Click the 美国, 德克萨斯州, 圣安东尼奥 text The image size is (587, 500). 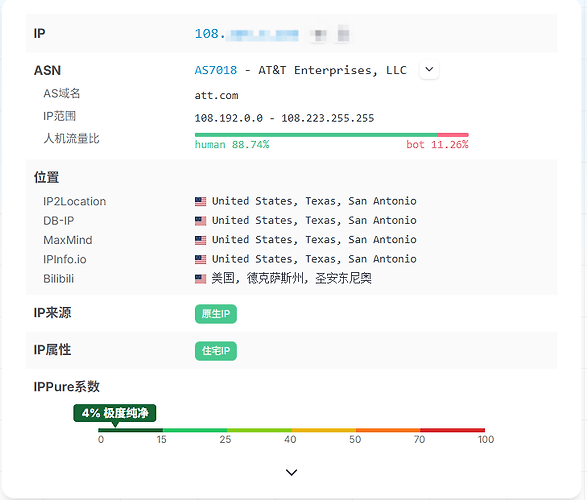click(x=292, y=278)
